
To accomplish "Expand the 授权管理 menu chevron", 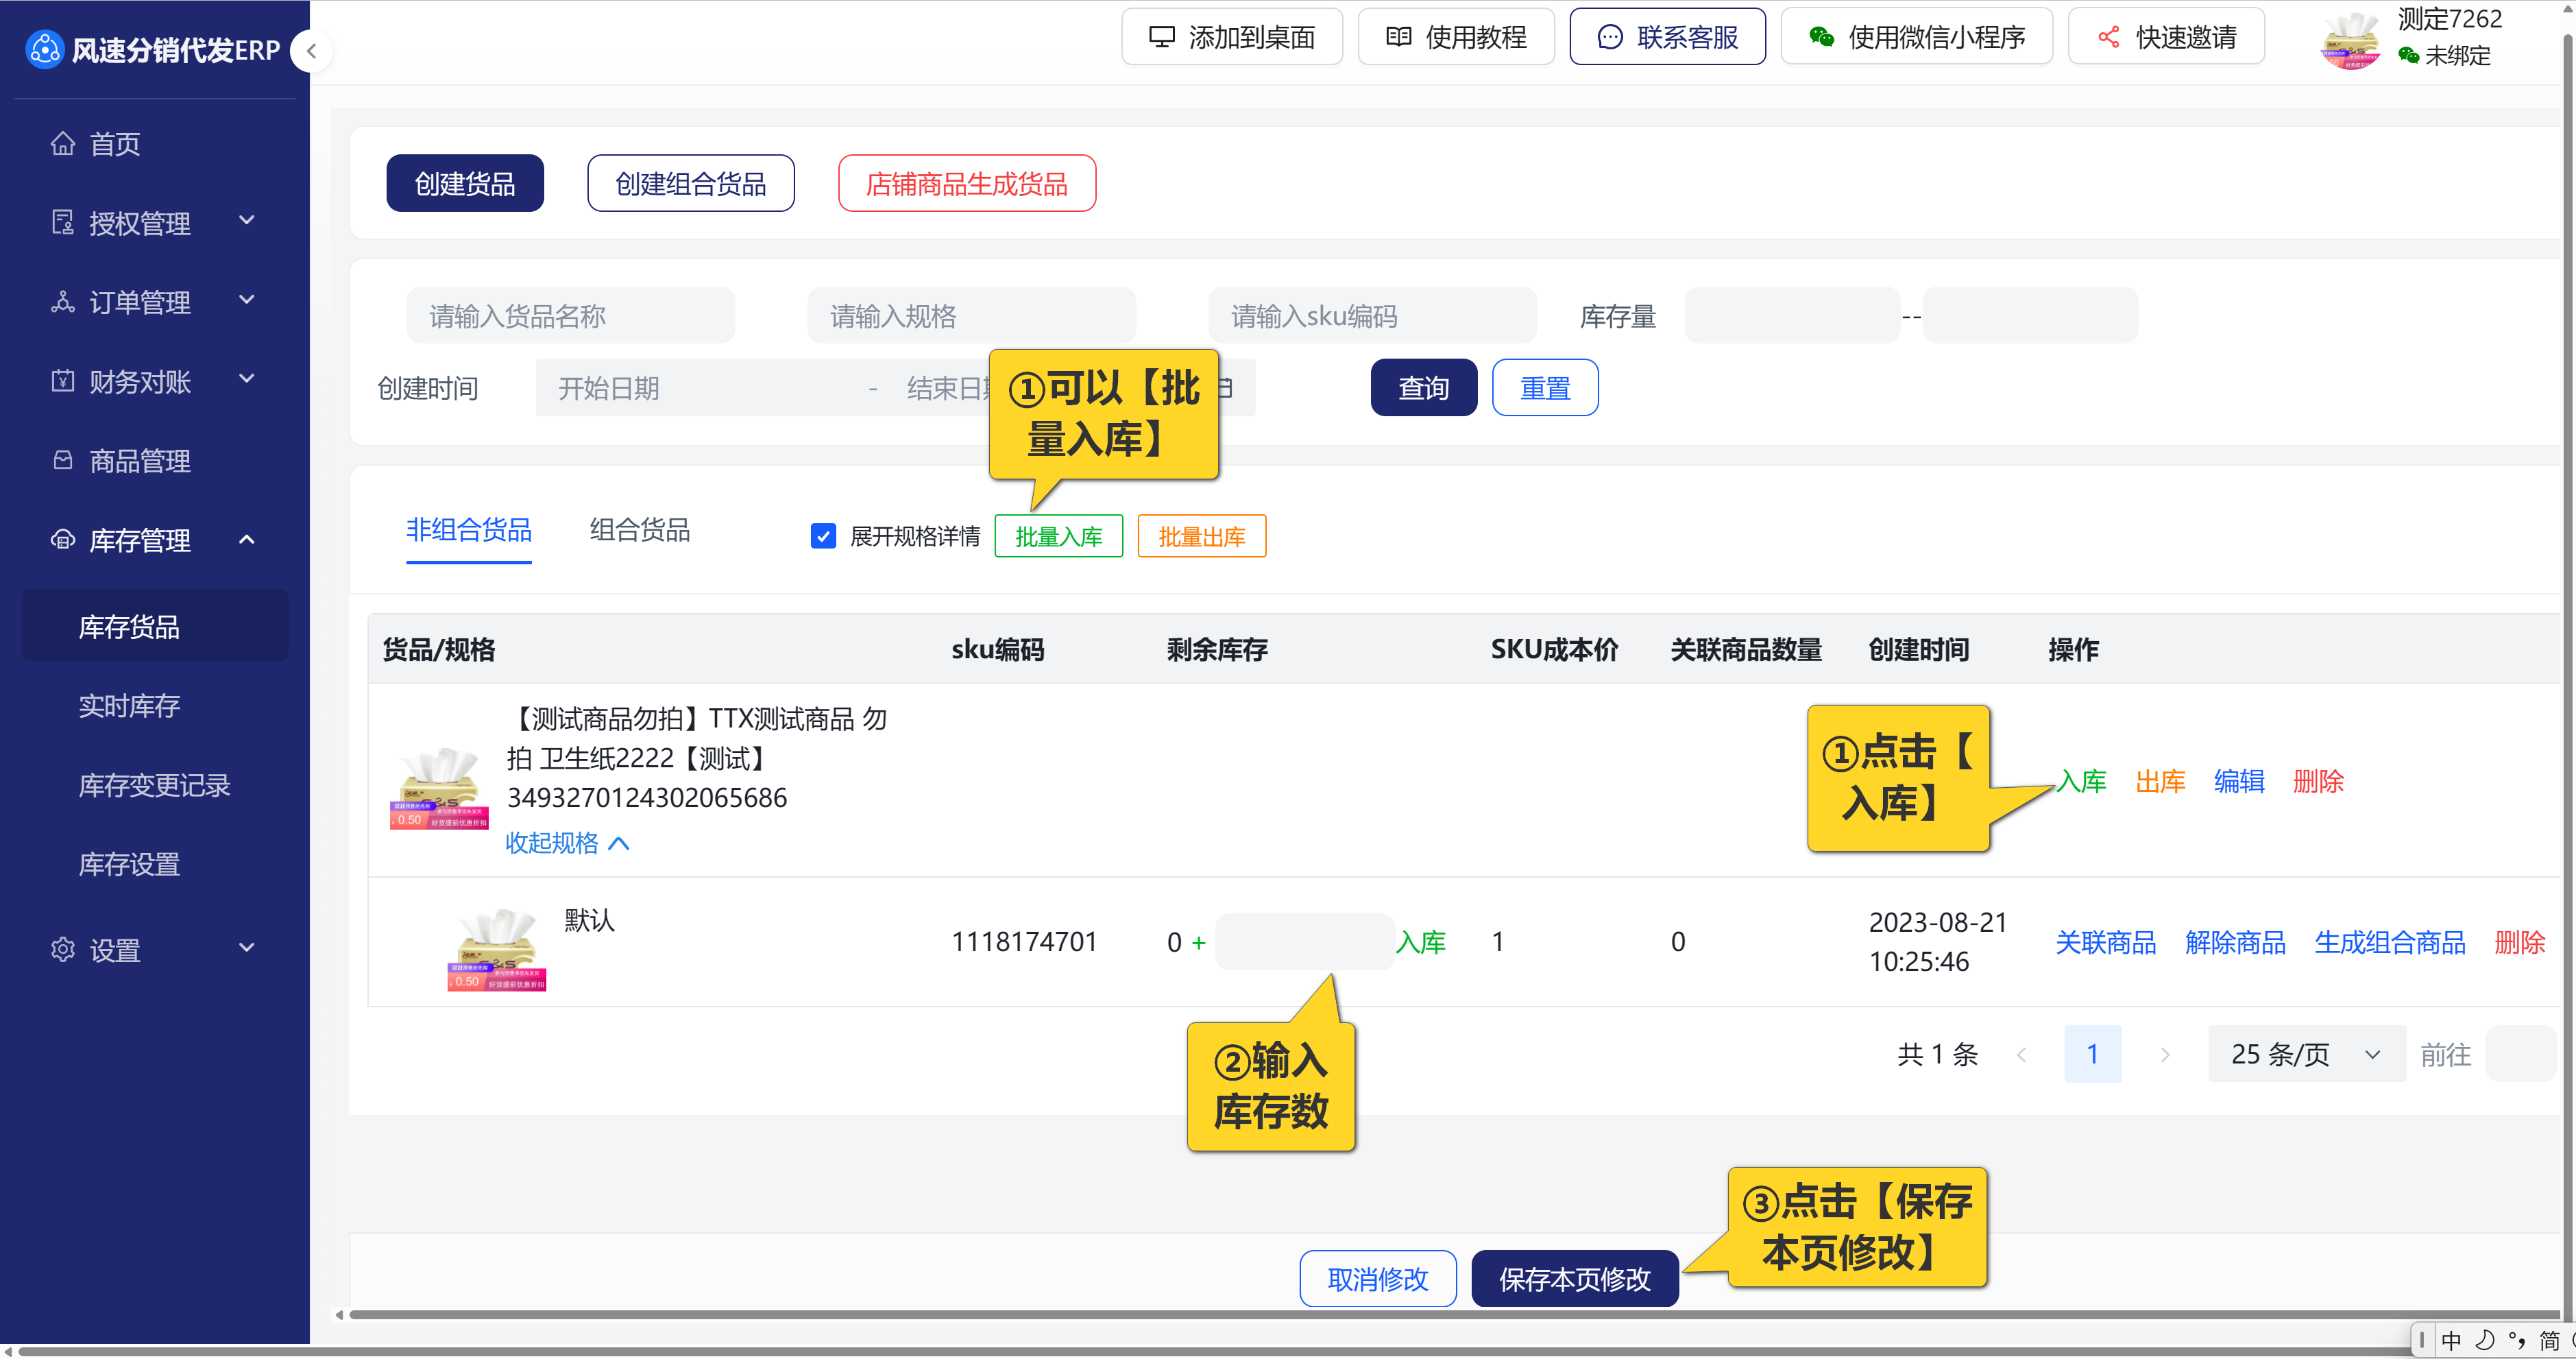I will pos(247,221).
